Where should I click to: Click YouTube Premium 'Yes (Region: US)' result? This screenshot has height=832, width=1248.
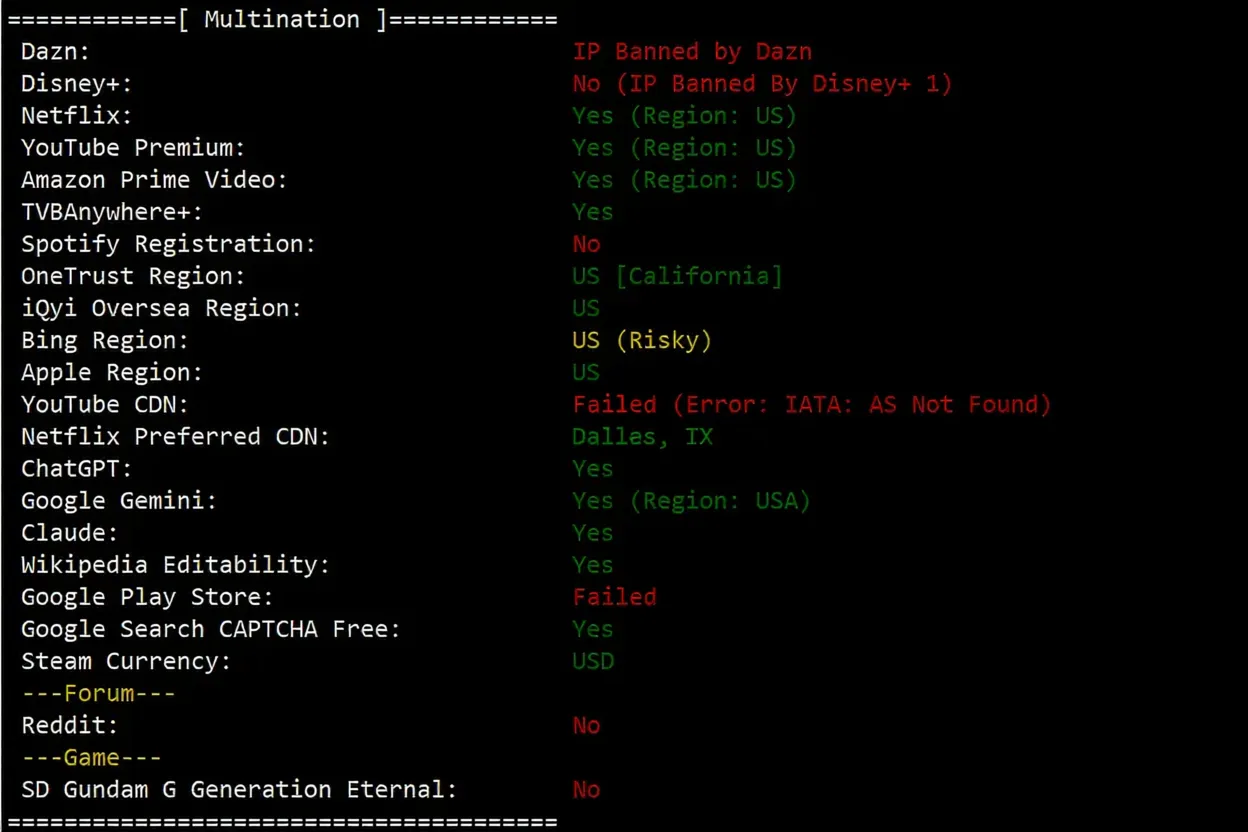684,148
